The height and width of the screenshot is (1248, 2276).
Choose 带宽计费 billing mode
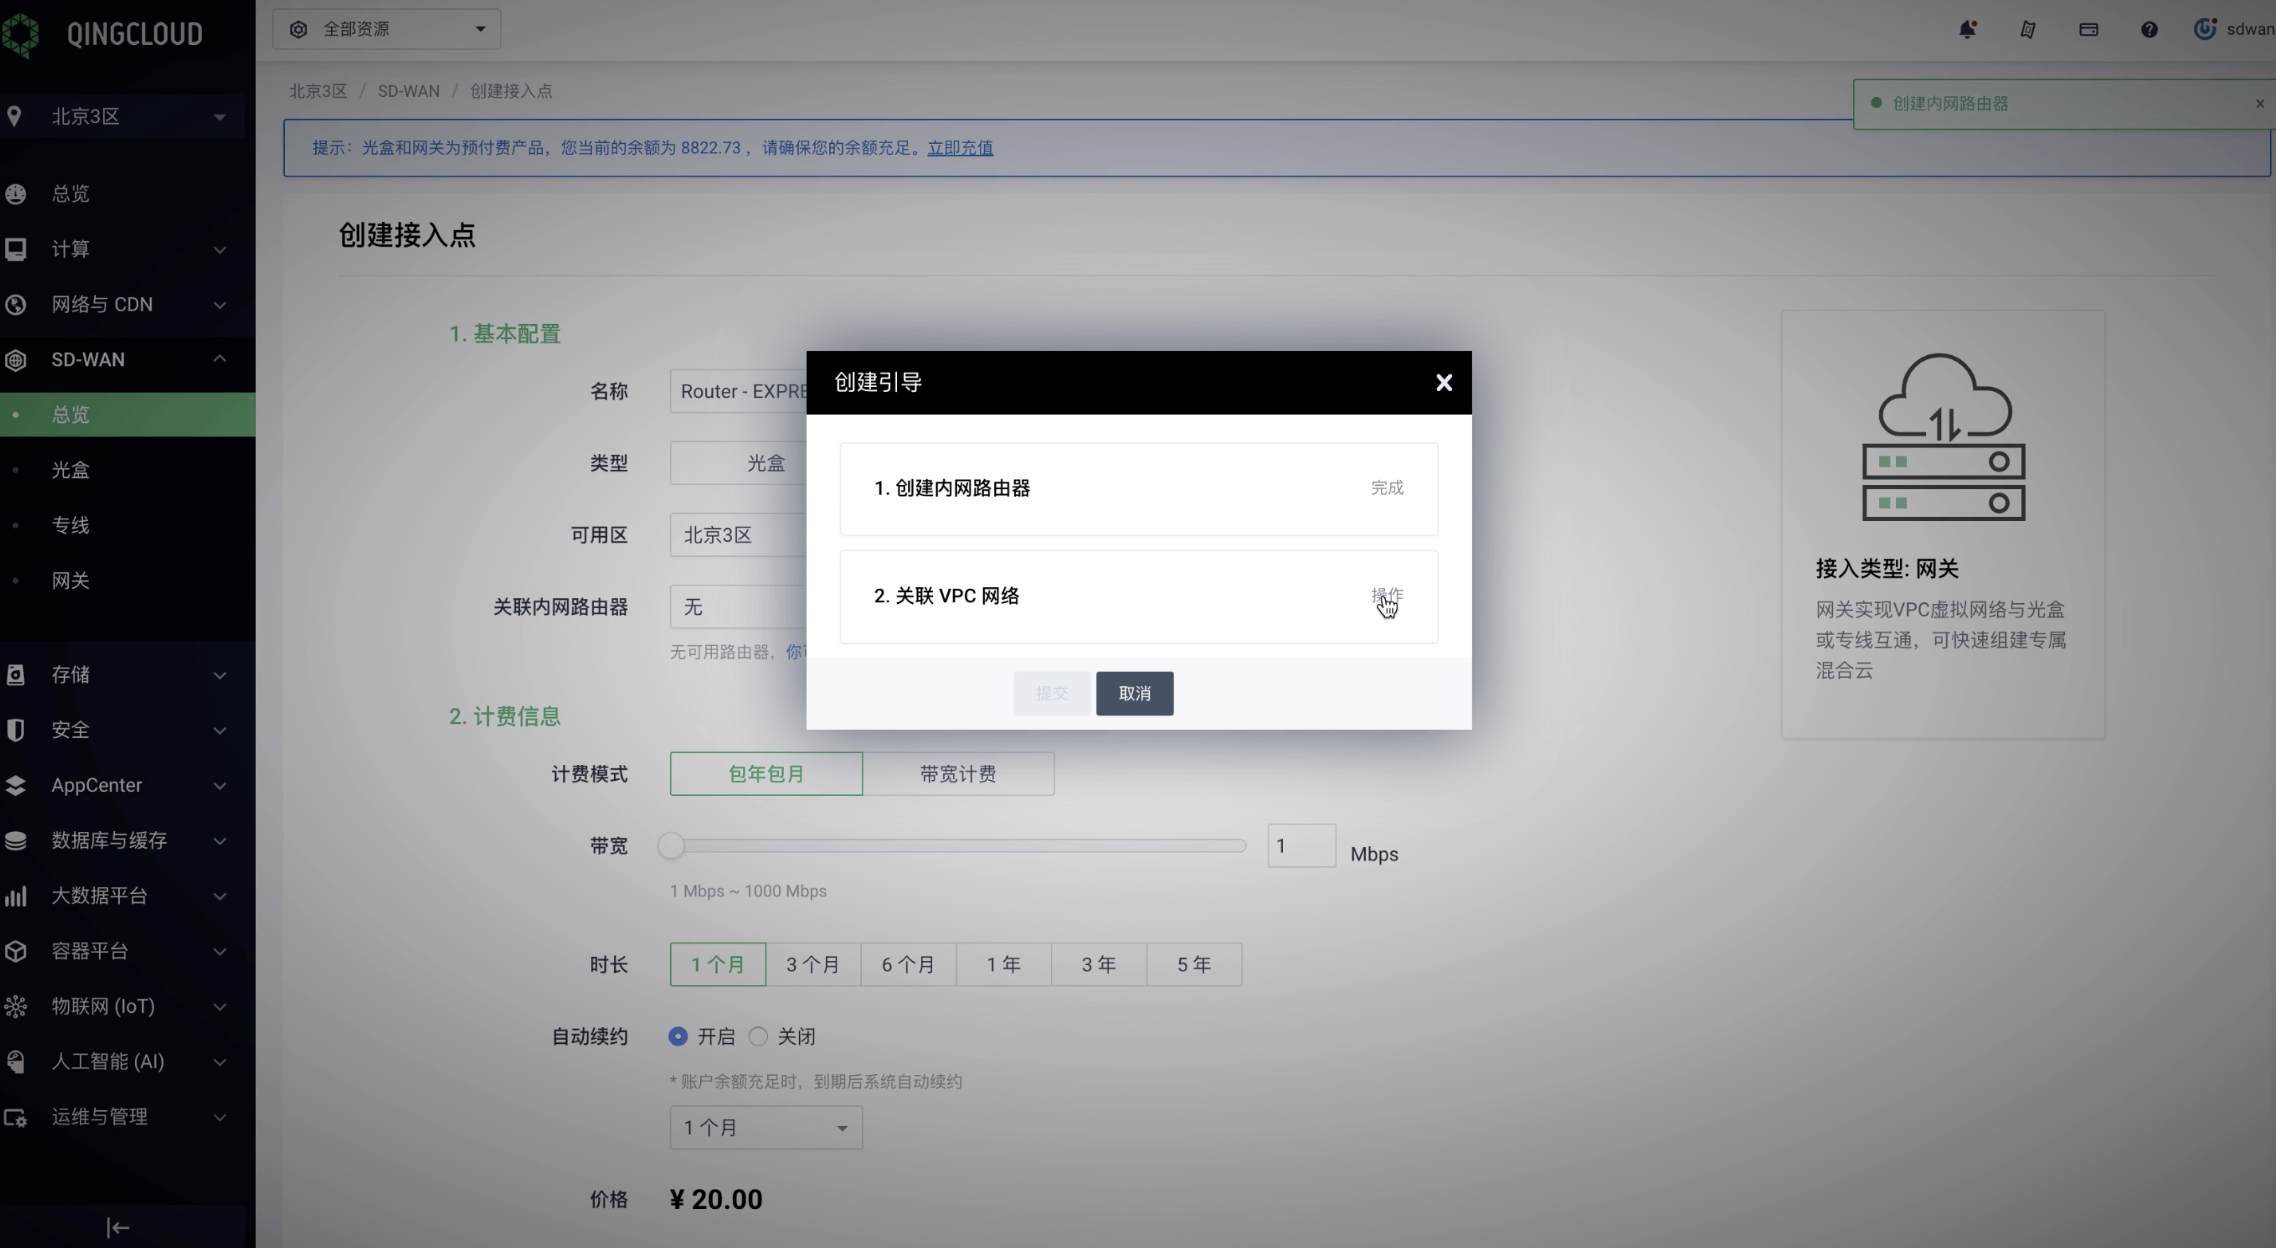tap(958, 774)
